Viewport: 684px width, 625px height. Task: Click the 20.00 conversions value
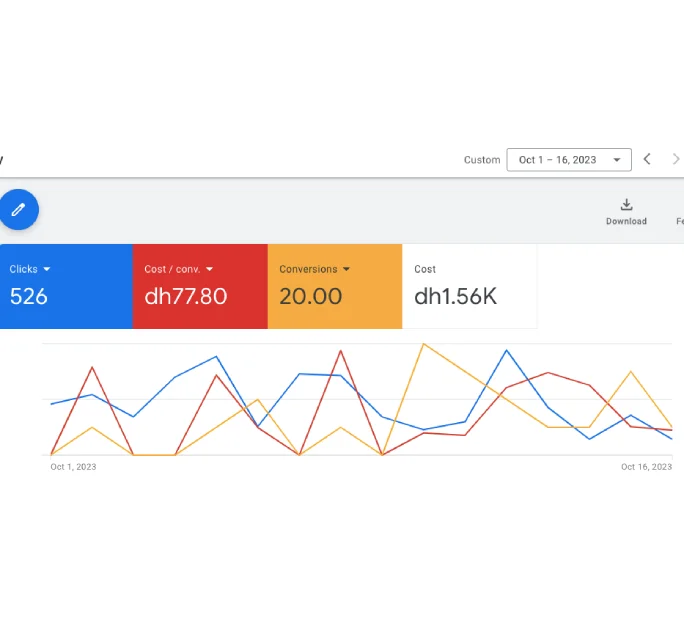pos(311,297)
